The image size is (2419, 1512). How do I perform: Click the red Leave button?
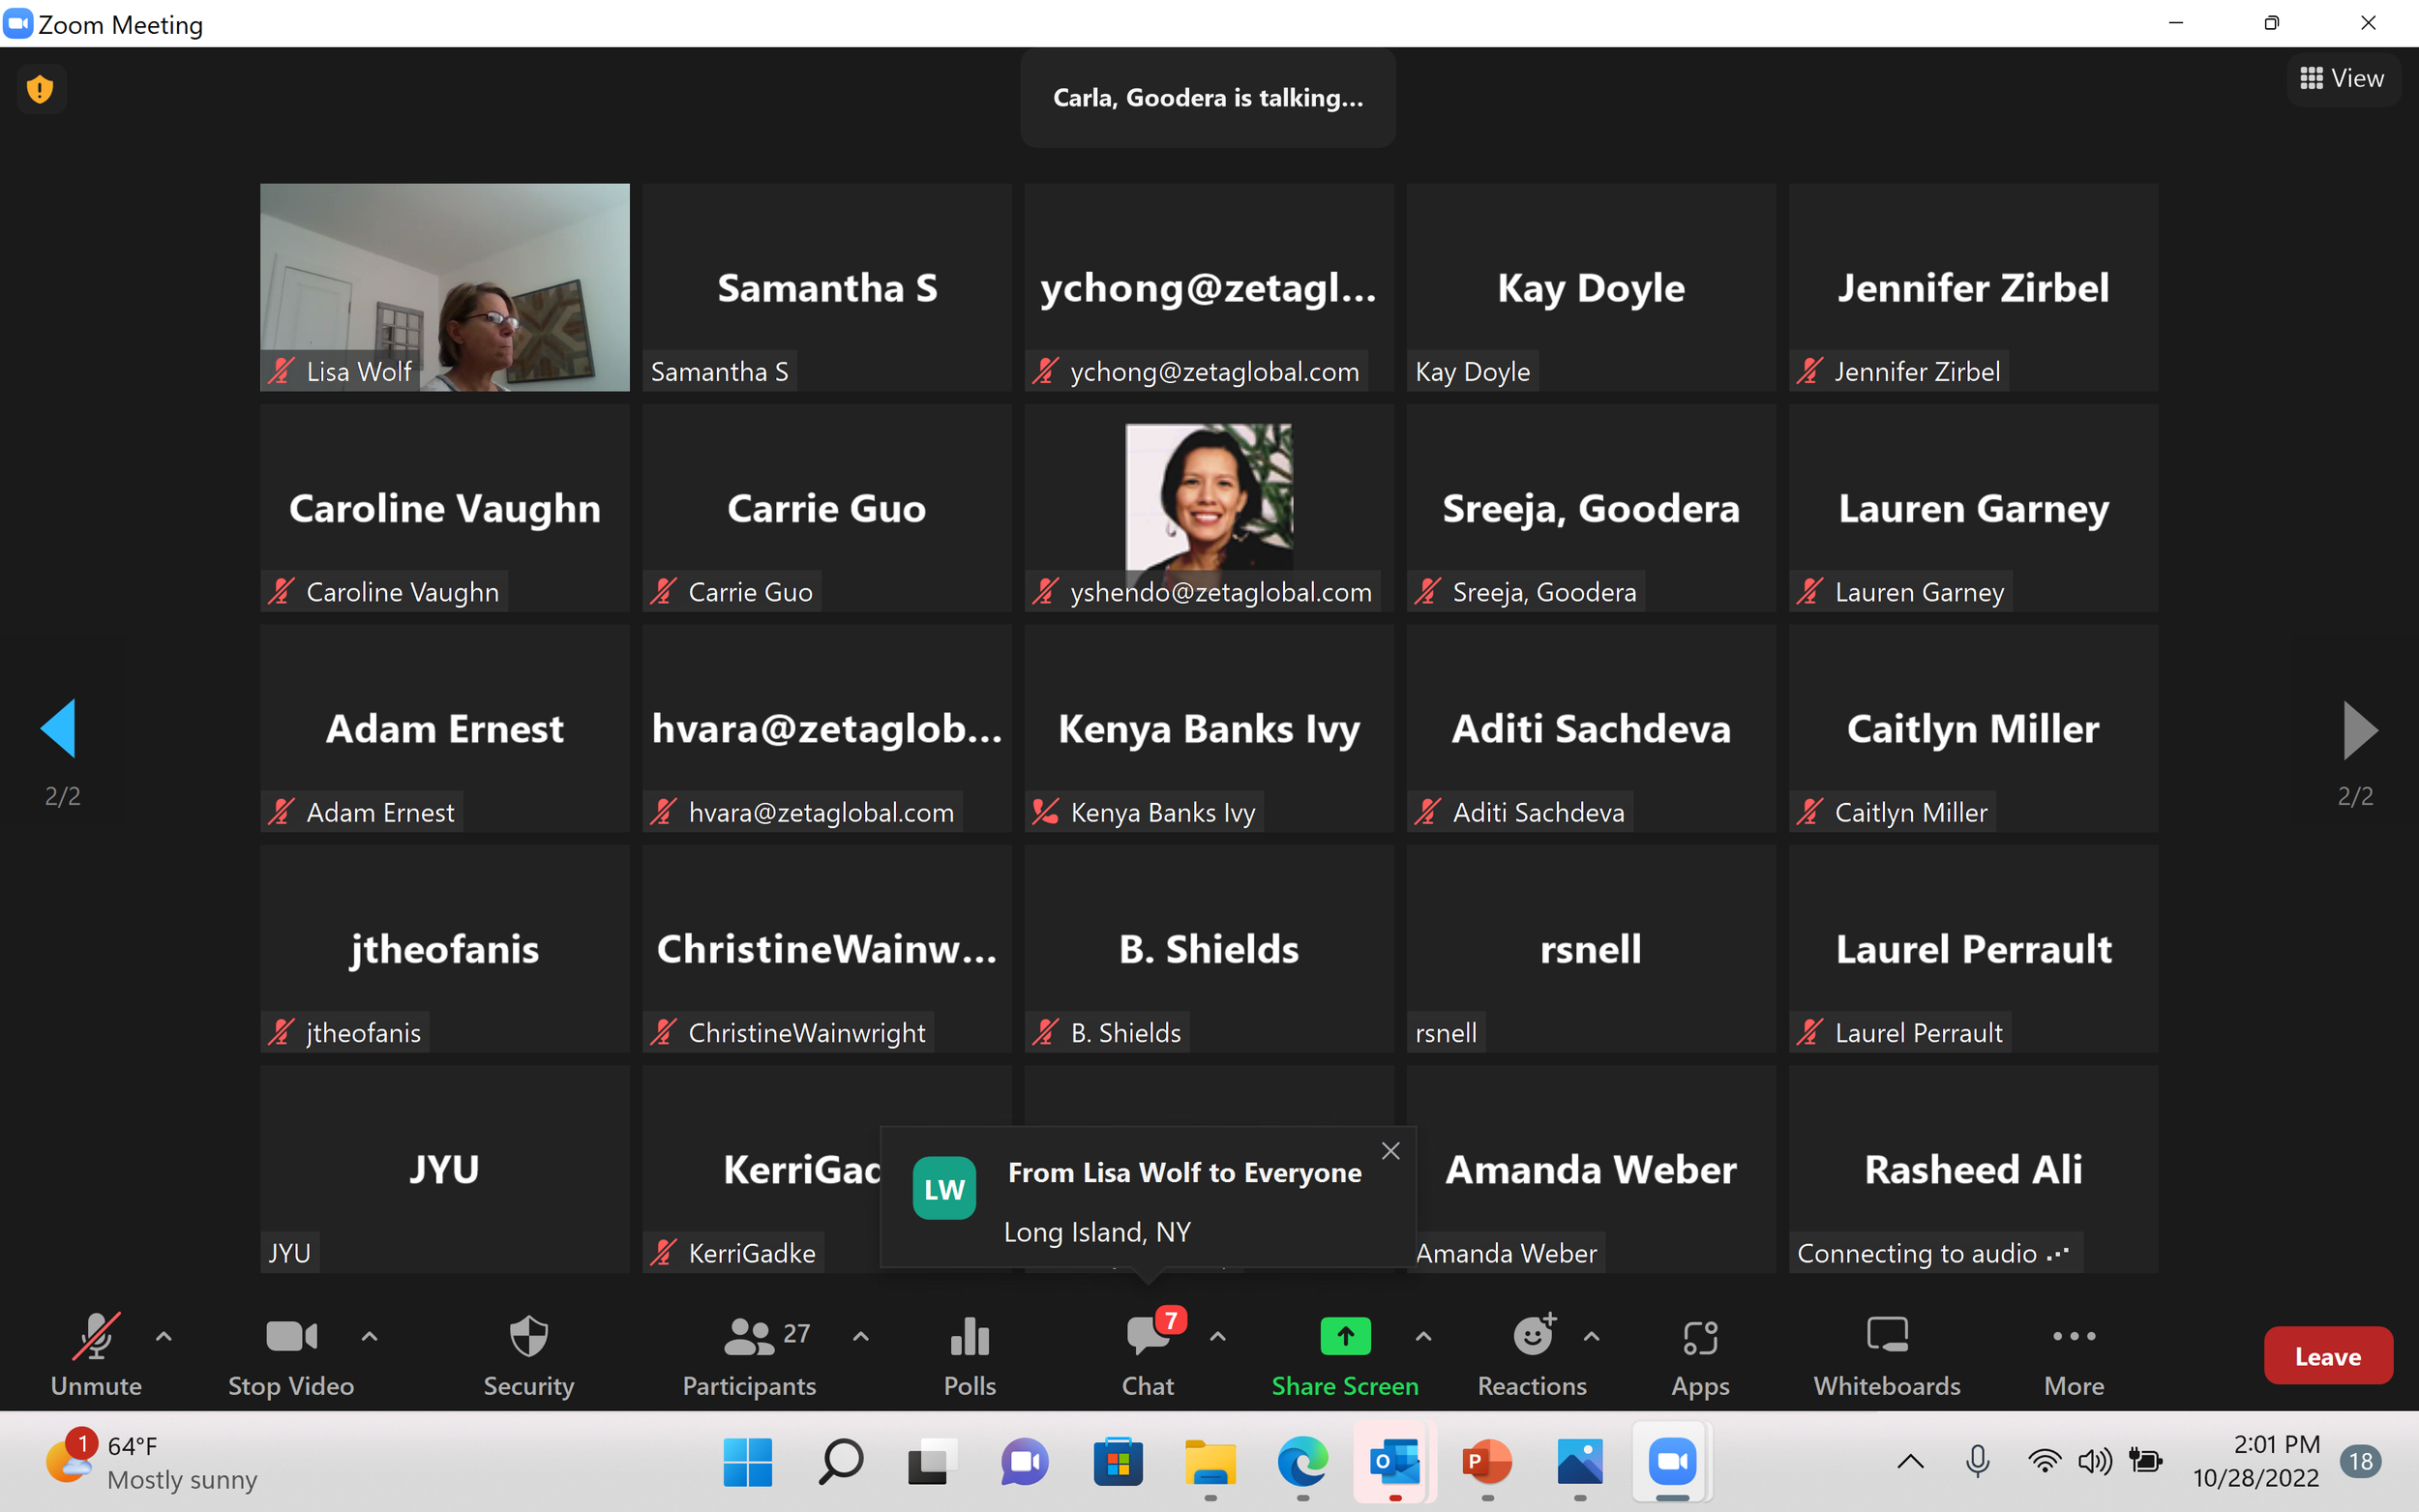(x=2328, y=1356)
